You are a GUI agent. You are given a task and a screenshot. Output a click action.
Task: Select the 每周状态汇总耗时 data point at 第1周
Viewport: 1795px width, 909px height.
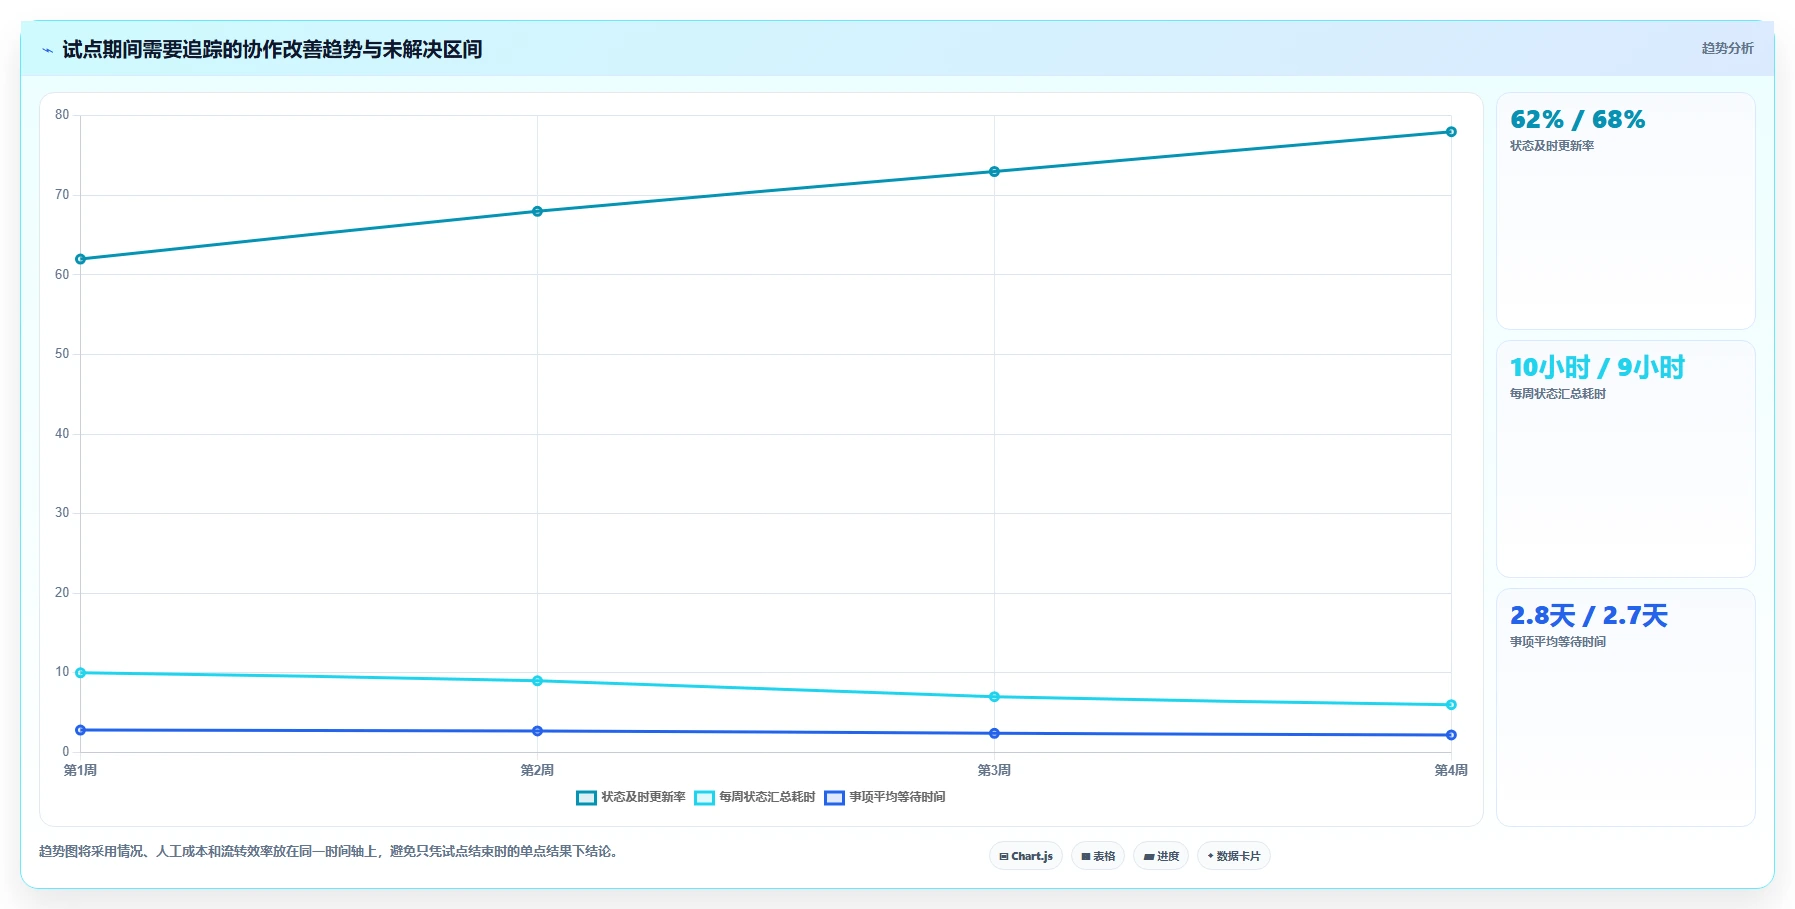pos(81,673)
